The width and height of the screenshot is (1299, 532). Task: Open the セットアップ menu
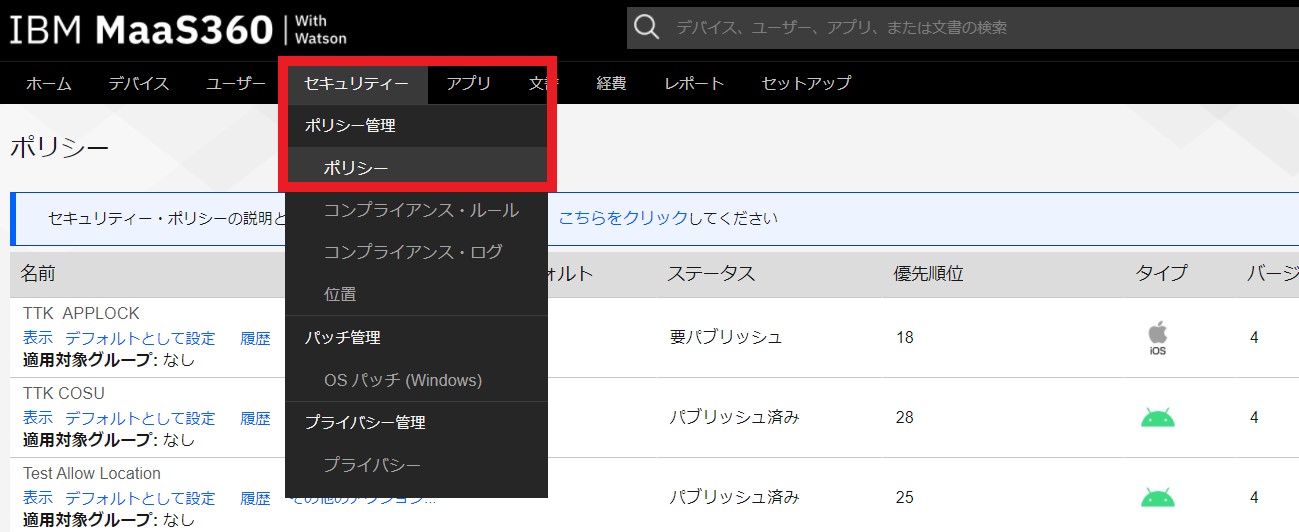click(x=806, y=83)
